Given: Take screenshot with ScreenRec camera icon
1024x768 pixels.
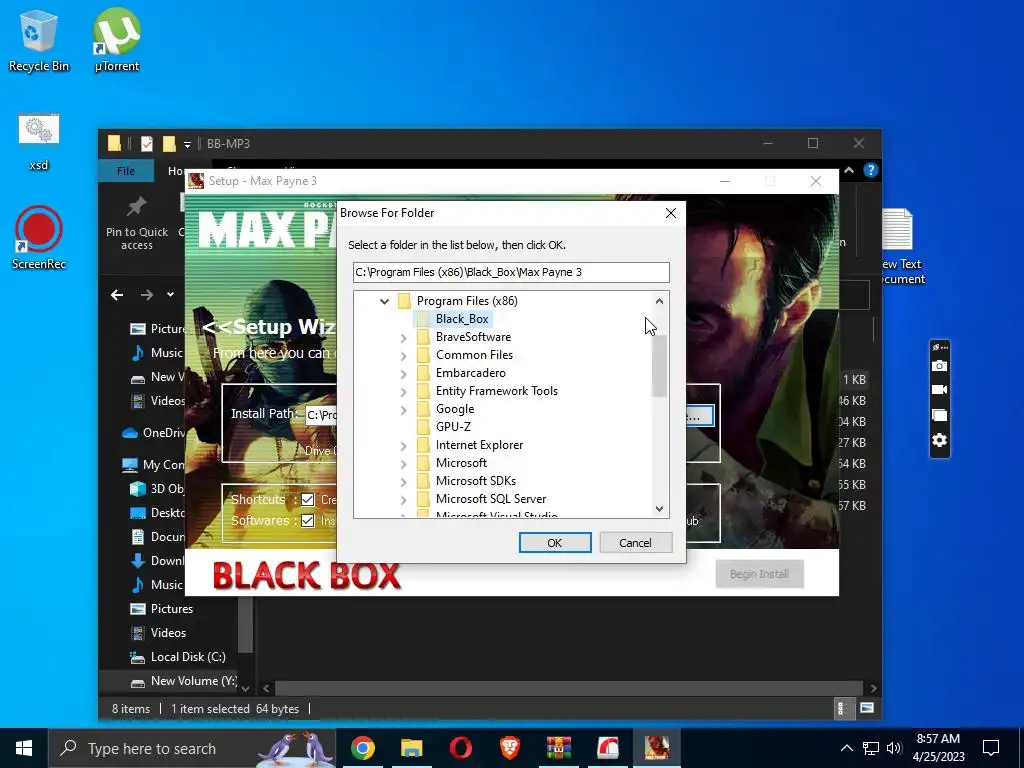Looking at the screenshot, I should coord(939,366).
